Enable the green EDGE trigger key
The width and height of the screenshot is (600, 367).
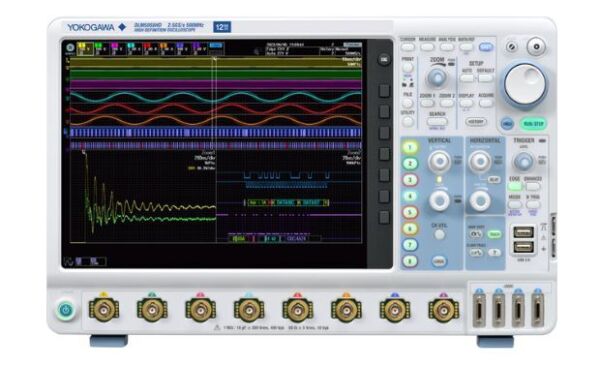tap(514, 186)
